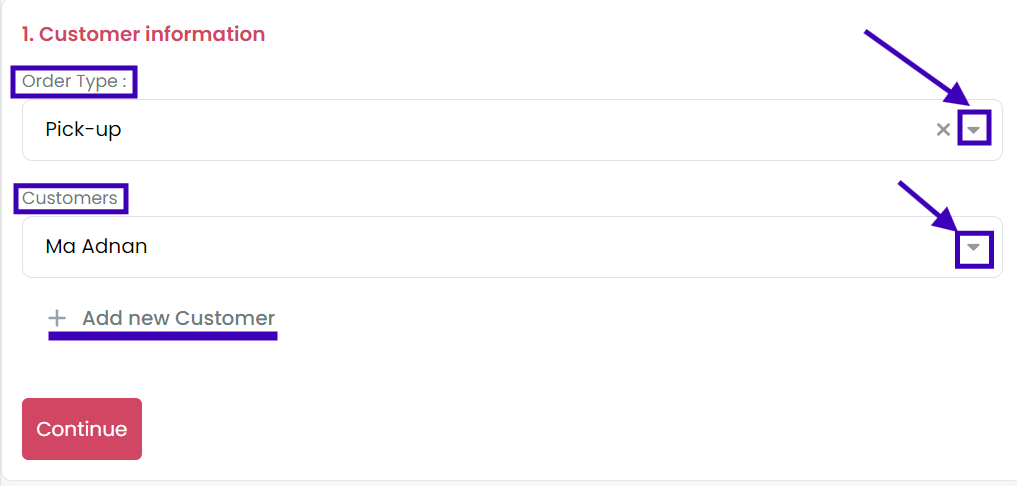Click the Order Type label
Viewport: 1017px width, 486px height.
[x=74, y=82]
